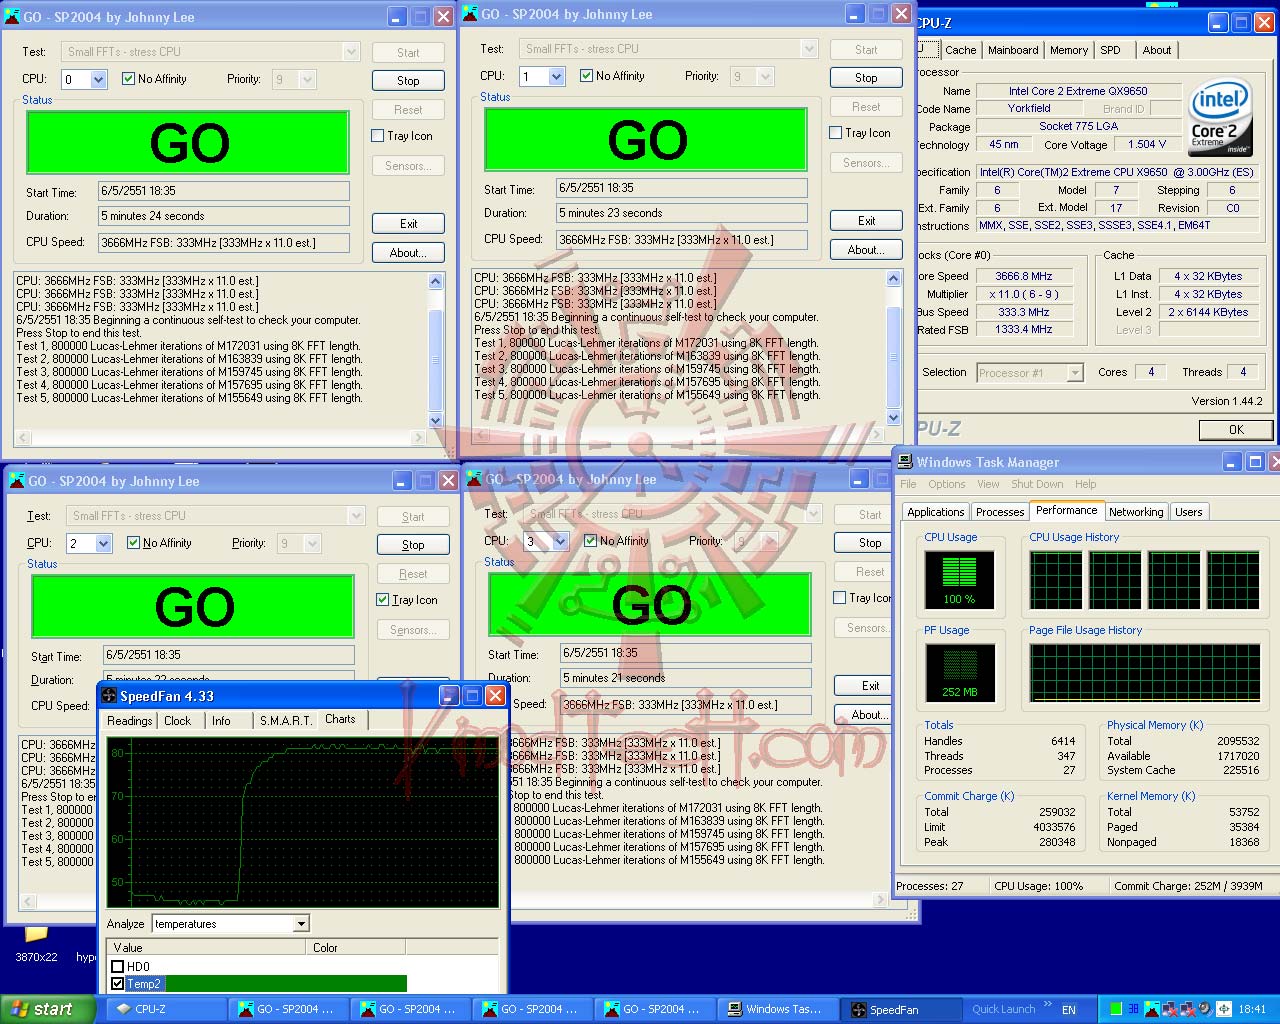Click the EN language indicator on the taskbar
This screenshot has width=1280, height=1024.
pos(1069,1010)
